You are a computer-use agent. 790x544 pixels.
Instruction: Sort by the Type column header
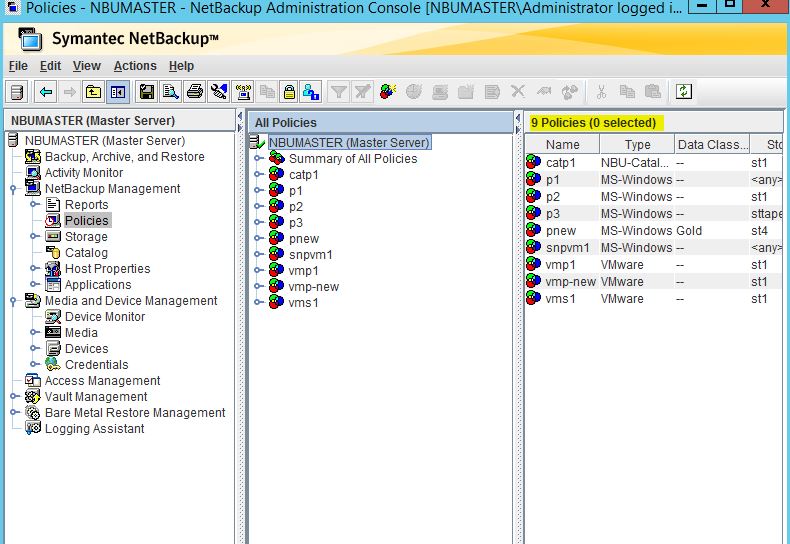[637, 145]
